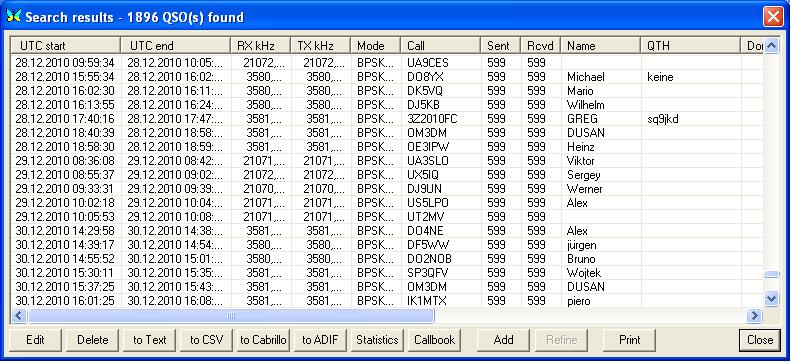Select the row with call DJ5KB
The height and width of the screenshot is (362, 791).
(387, 105)
